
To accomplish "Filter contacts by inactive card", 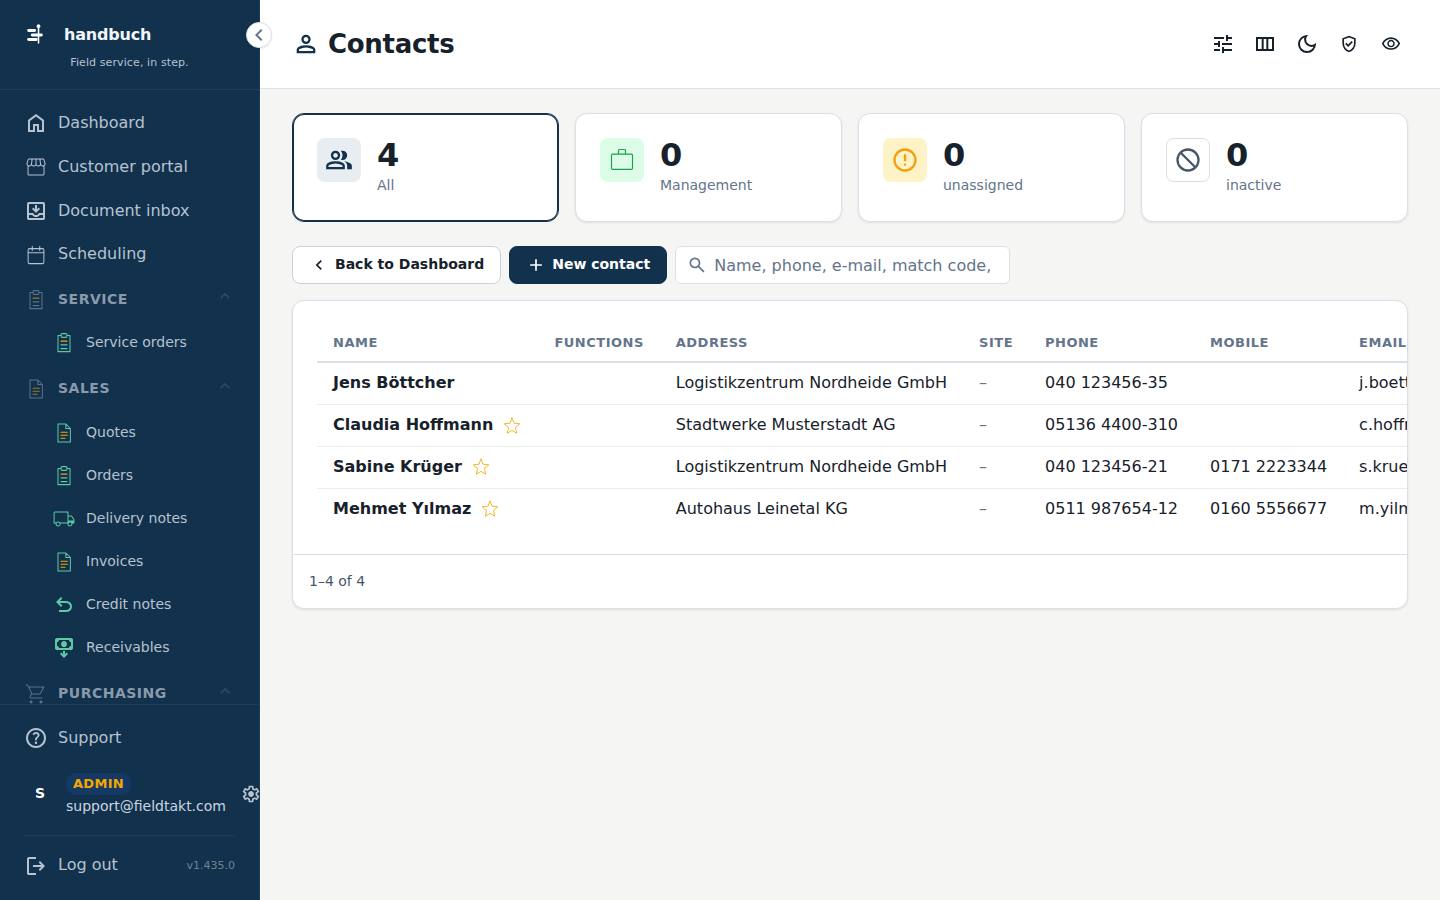I will pyautogui.click(x=1274, y=167).
